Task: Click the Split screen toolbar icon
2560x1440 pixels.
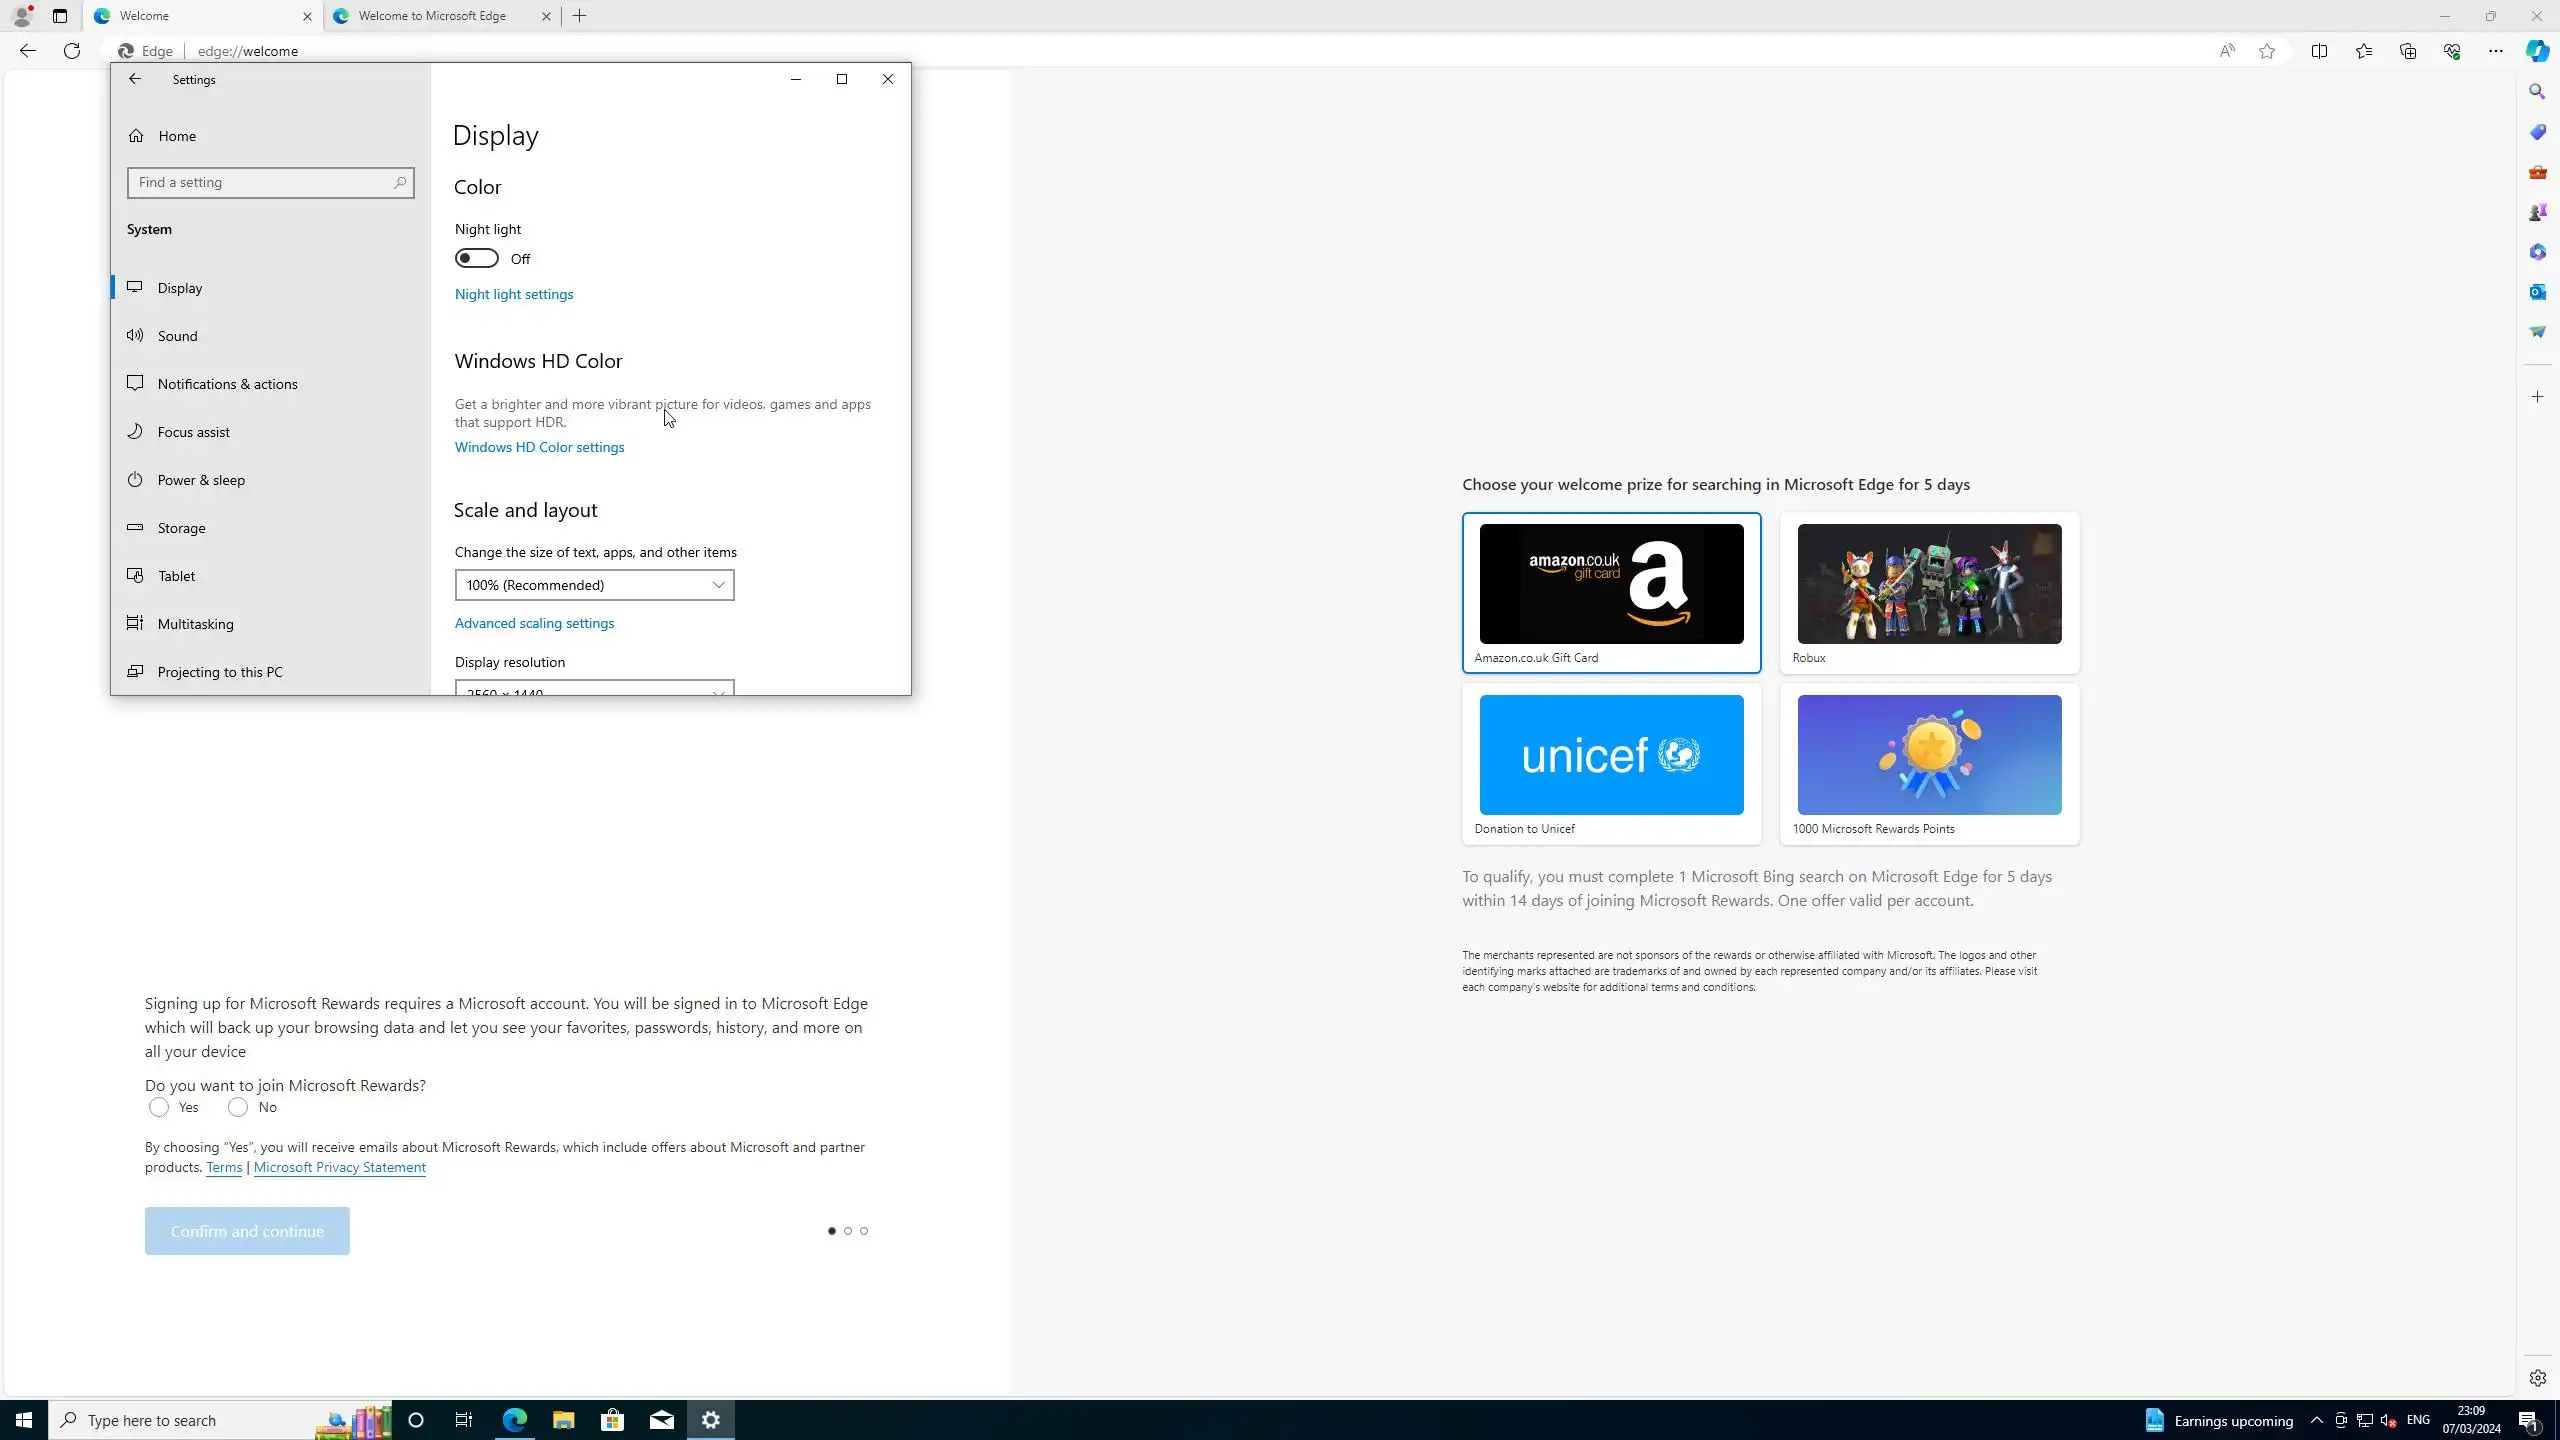Action: pos(2319,51)
